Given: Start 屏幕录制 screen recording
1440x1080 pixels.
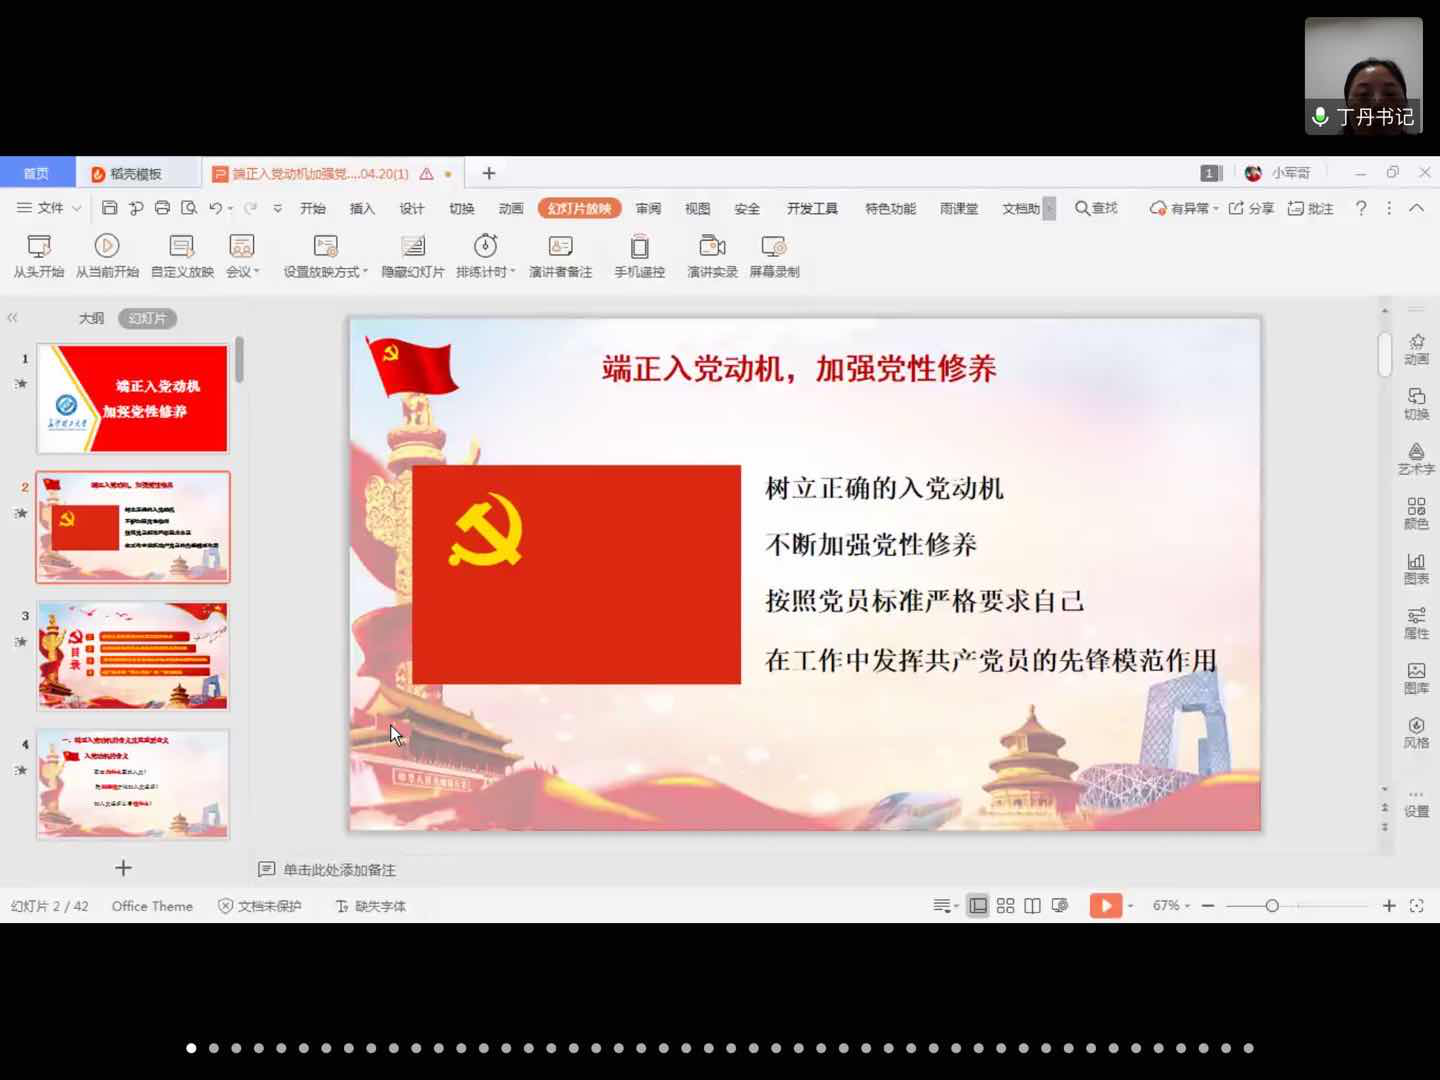Looking at the screenshot, I should coord(774,255).
